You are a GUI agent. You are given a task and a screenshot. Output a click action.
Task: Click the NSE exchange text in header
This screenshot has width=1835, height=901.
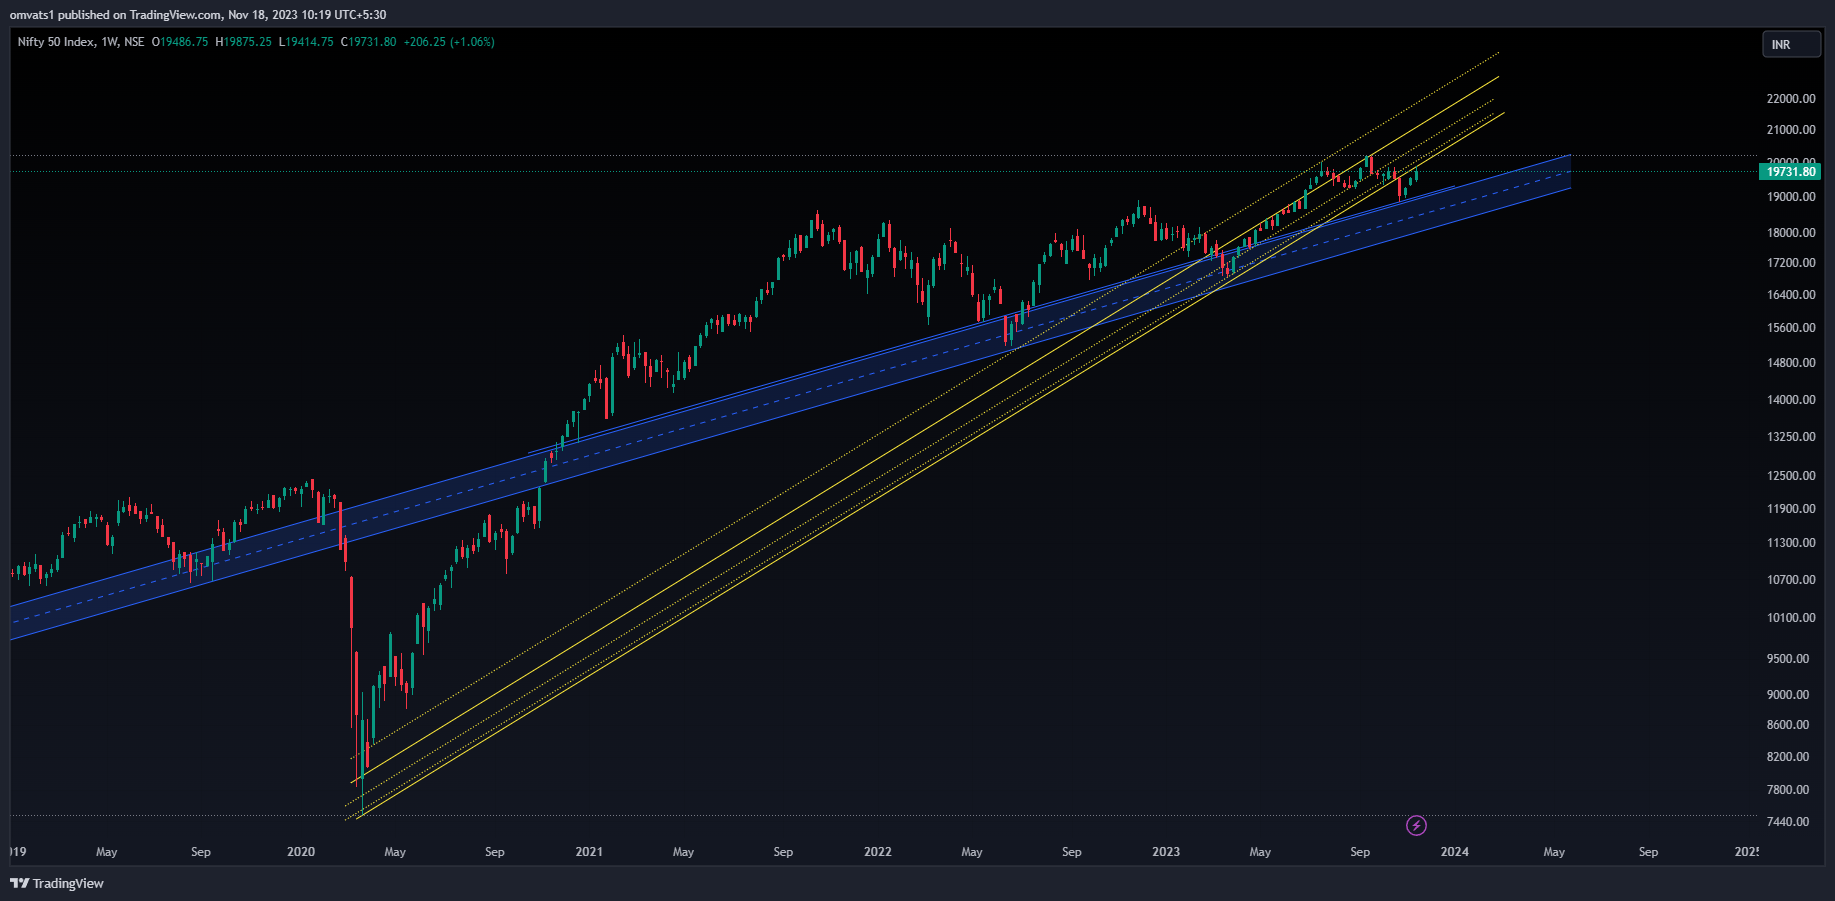point(134,42)
